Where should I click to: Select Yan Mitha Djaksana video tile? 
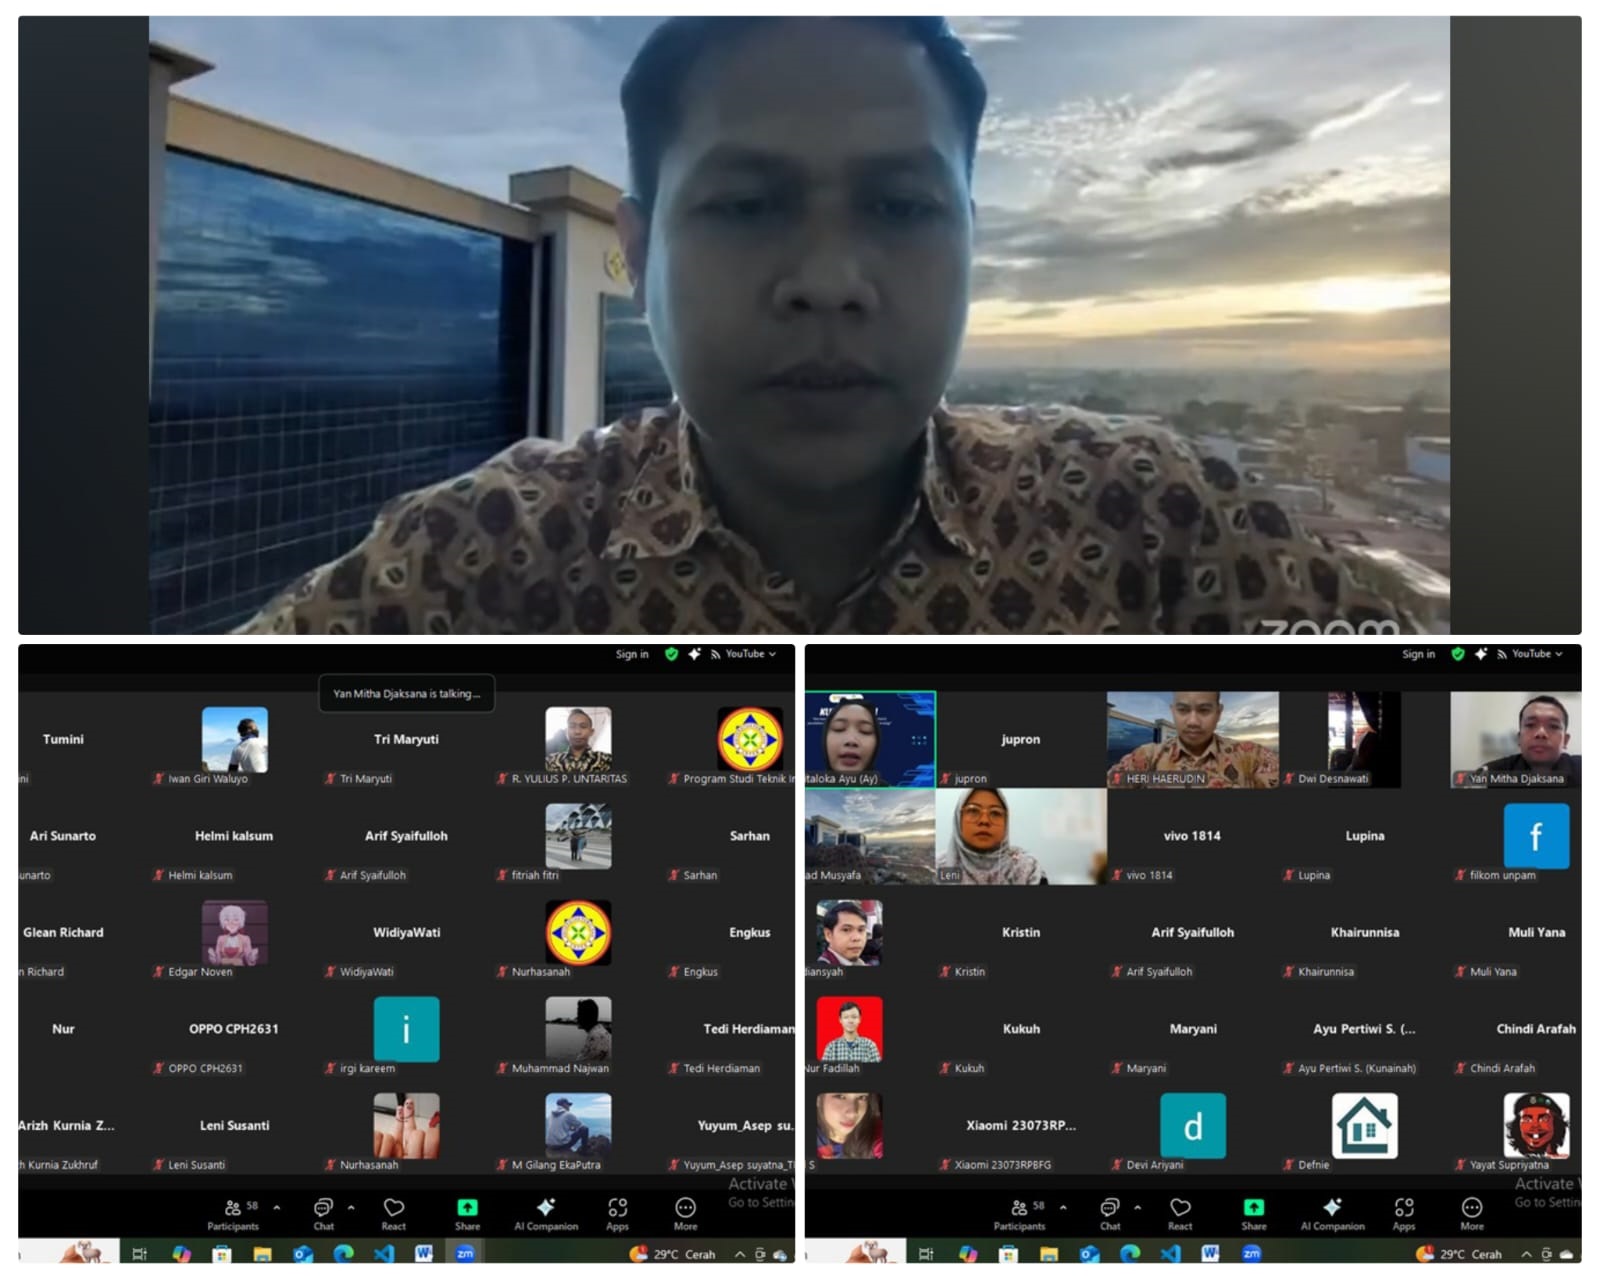pyautogui.click(x=1516, y=740)
